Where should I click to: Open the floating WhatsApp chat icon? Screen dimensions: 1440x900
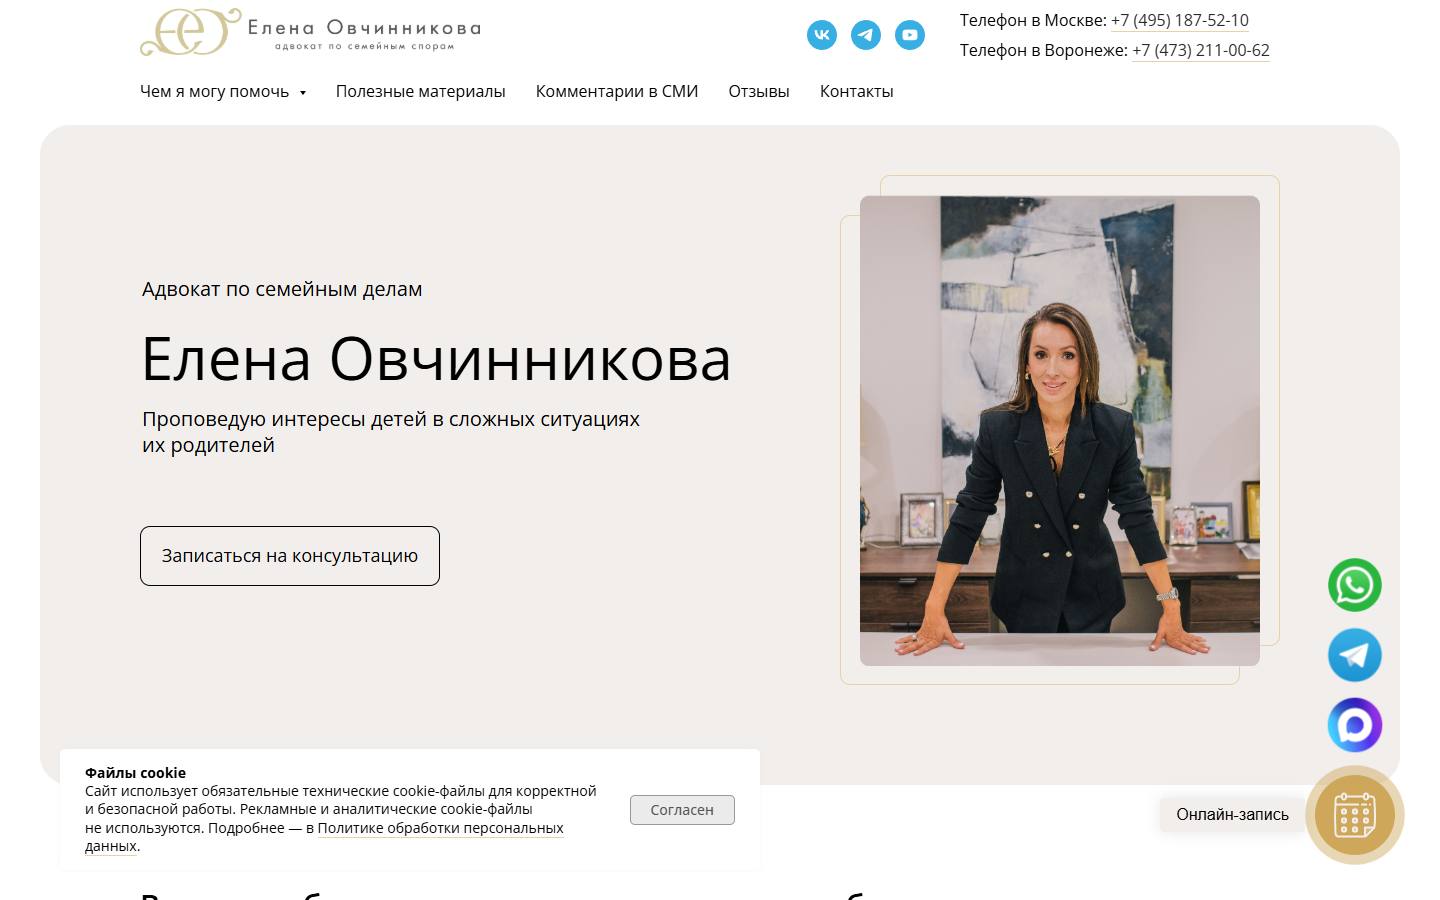(1355, 585)
